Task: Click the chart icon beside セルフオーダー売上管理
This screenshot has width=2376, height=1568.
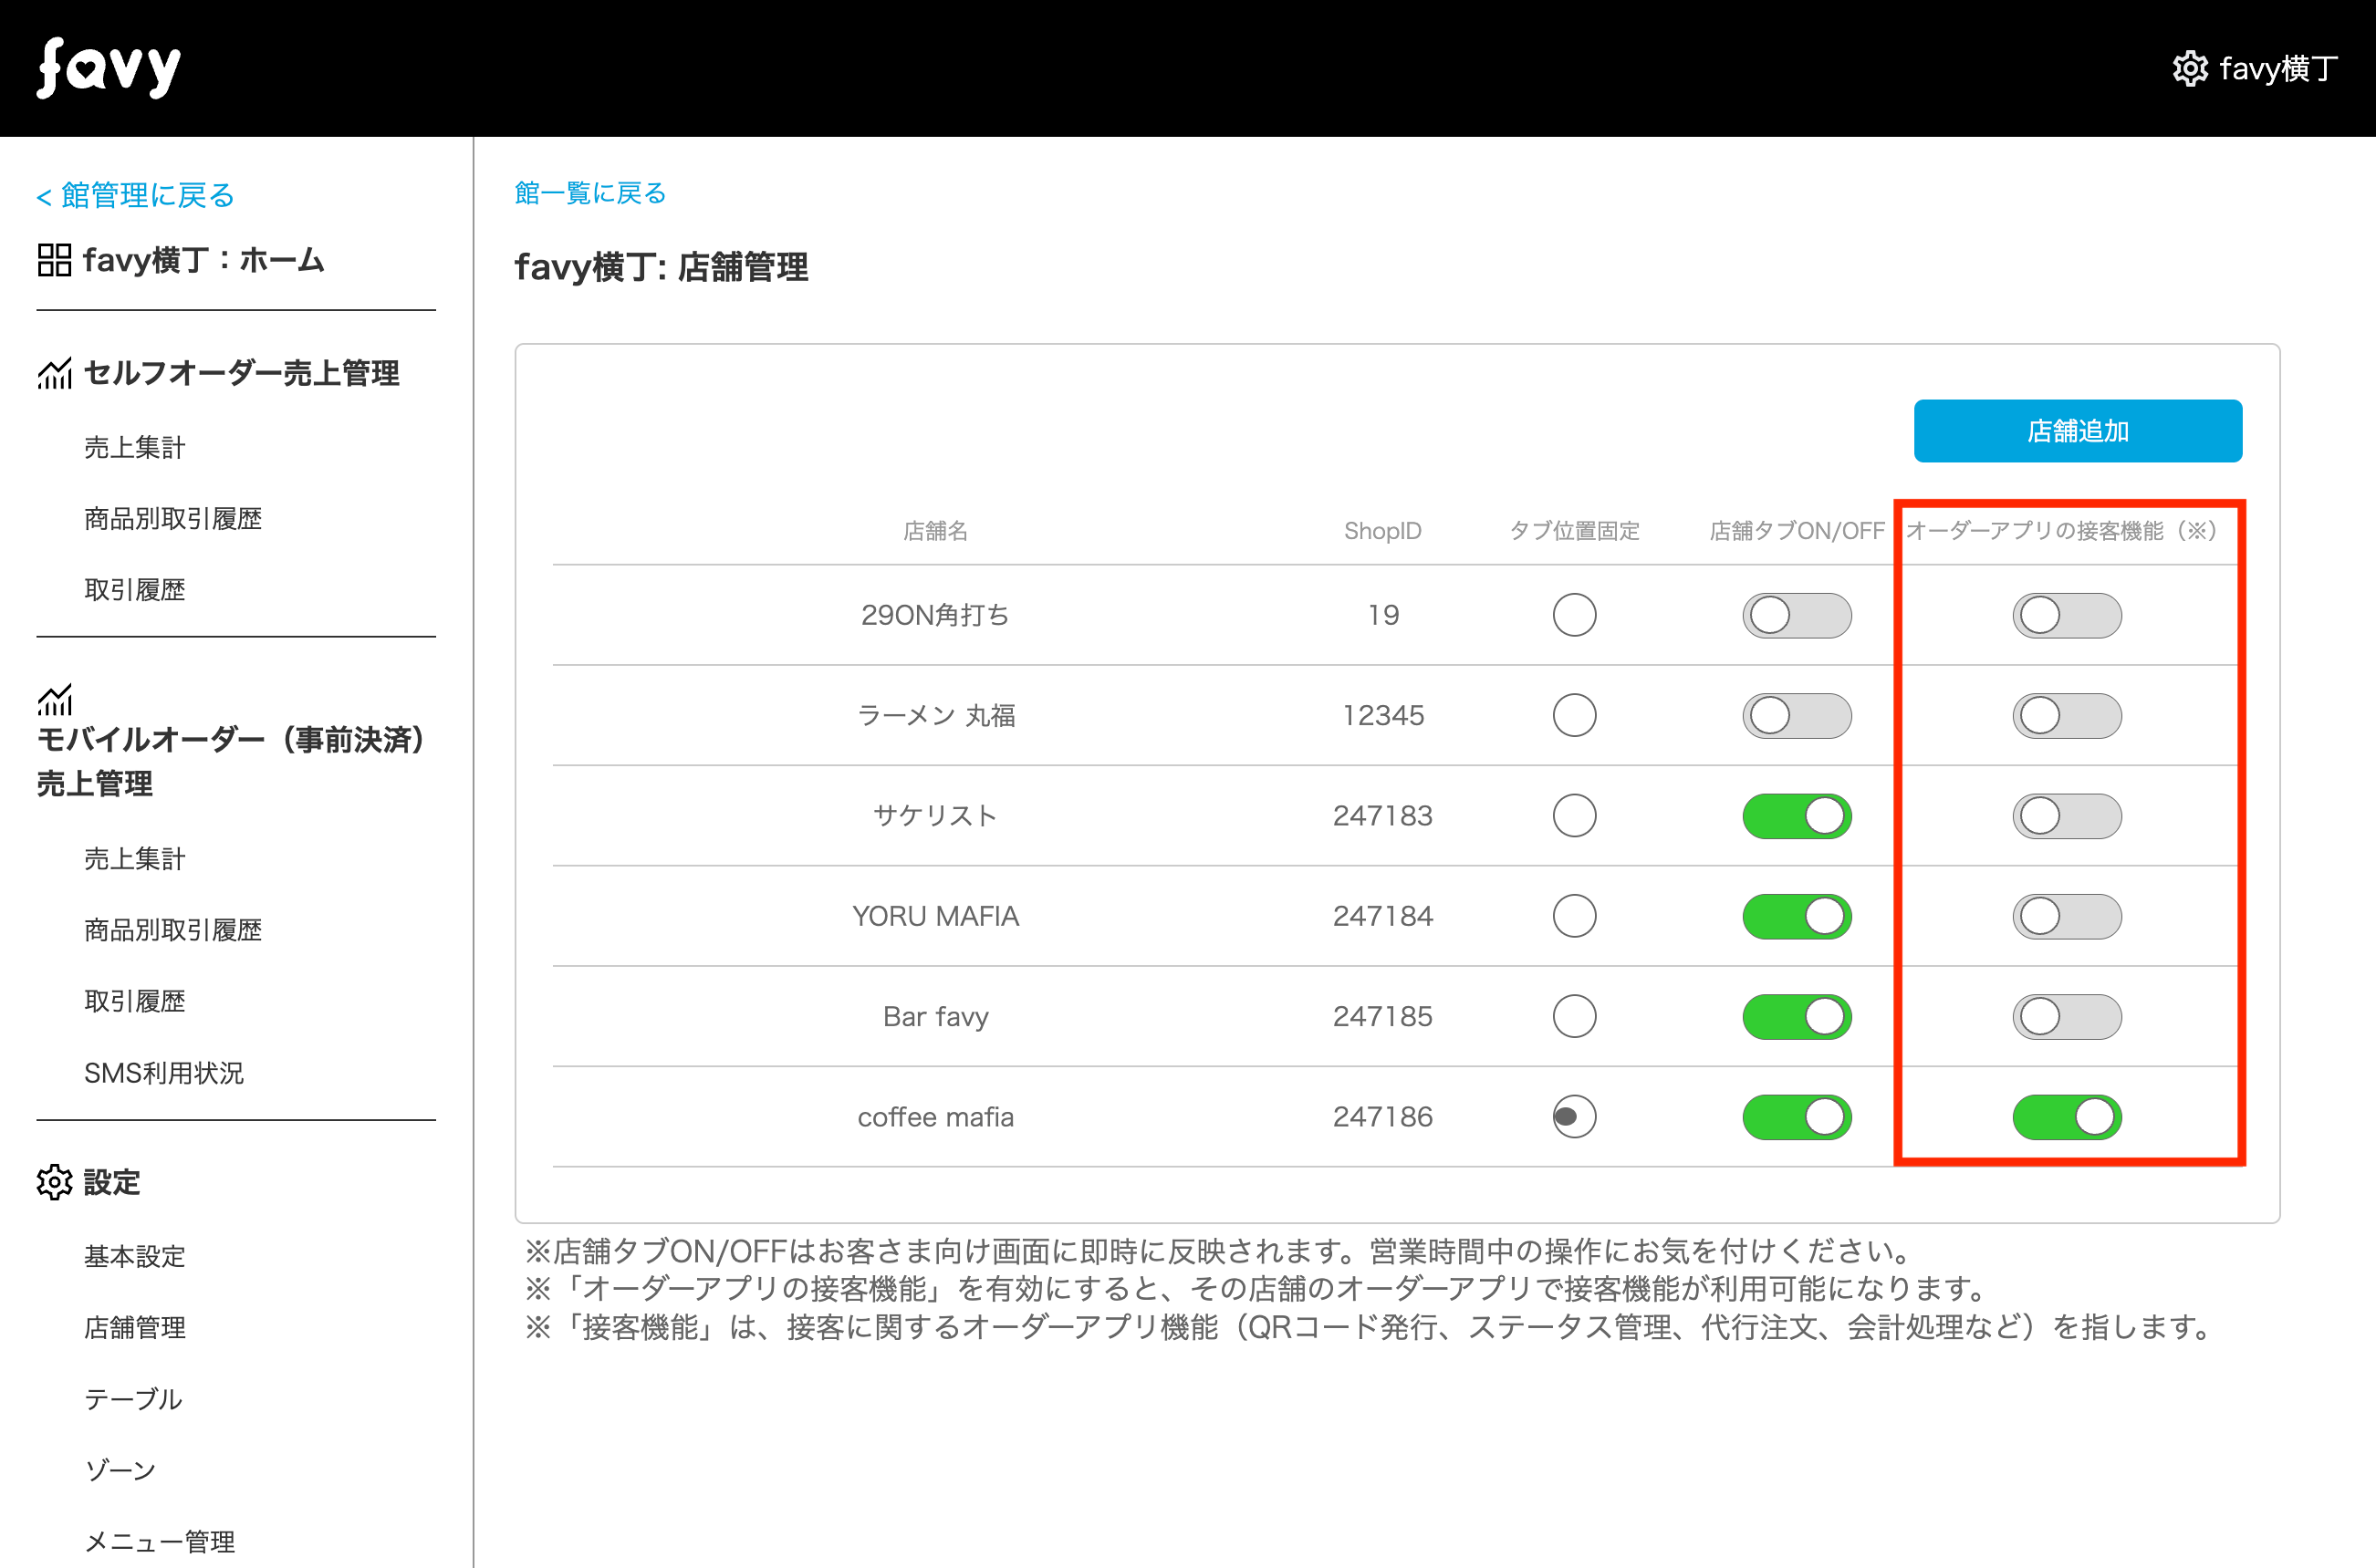Action: click(x=55, y=373)
